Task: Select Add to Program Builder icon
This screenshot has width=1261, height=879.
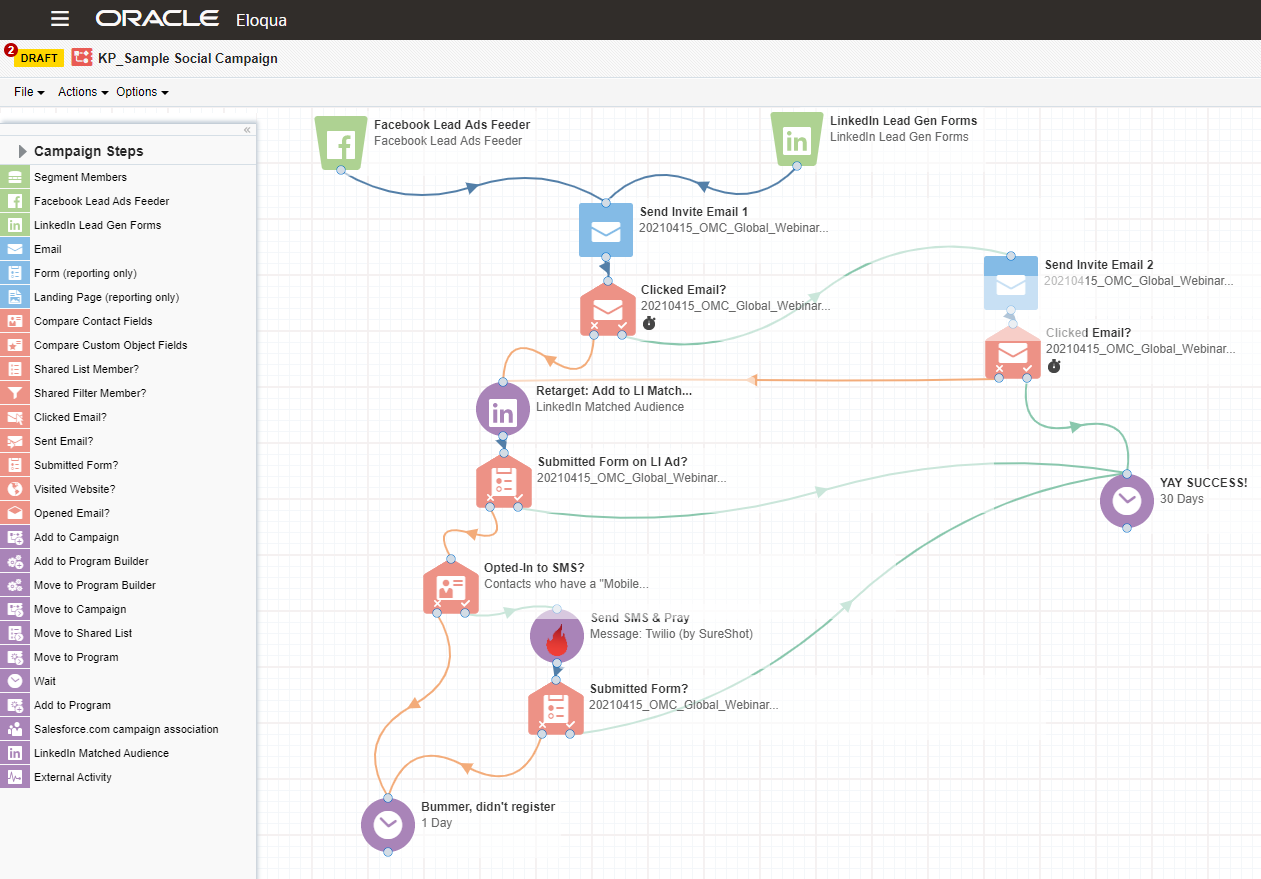Action: pos(15,561)
